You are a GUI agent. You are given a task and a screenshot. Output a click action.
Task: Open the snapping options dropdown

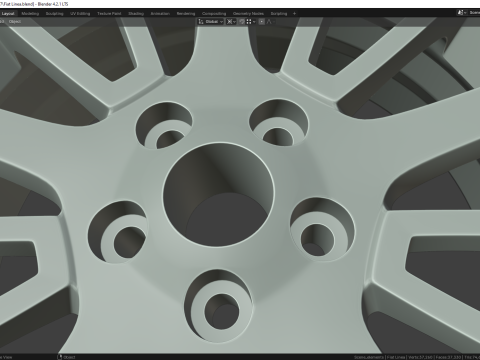[x=251, y=22]
